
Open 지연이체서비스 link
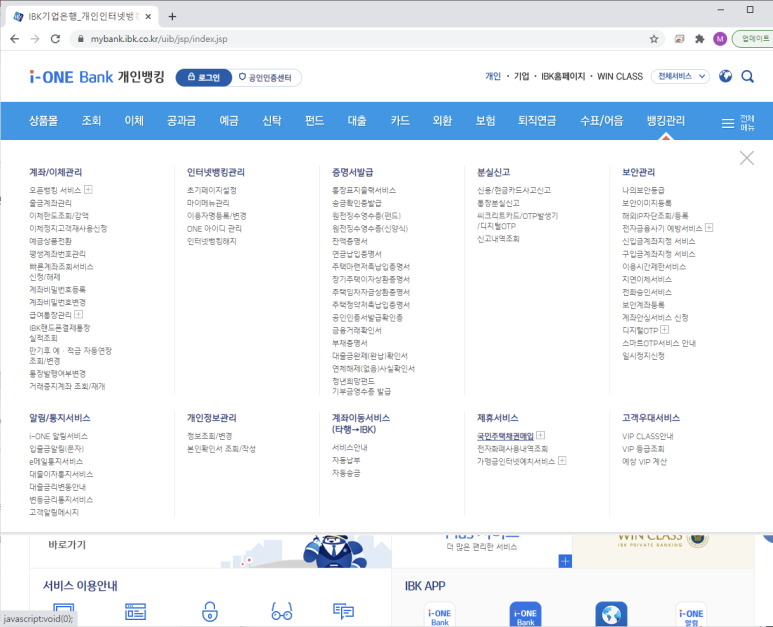pyautogui.click(x=646, y=279)
